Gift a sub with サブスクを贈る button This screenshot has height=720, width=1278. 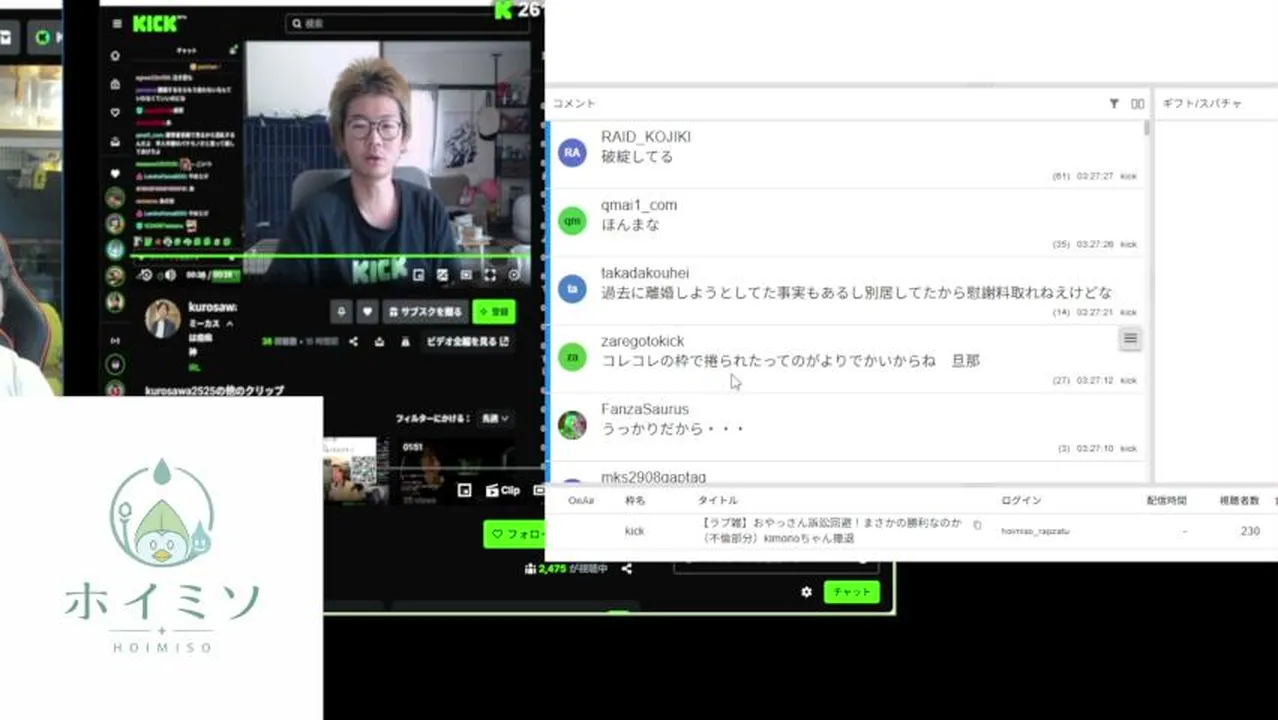[426, 312]
